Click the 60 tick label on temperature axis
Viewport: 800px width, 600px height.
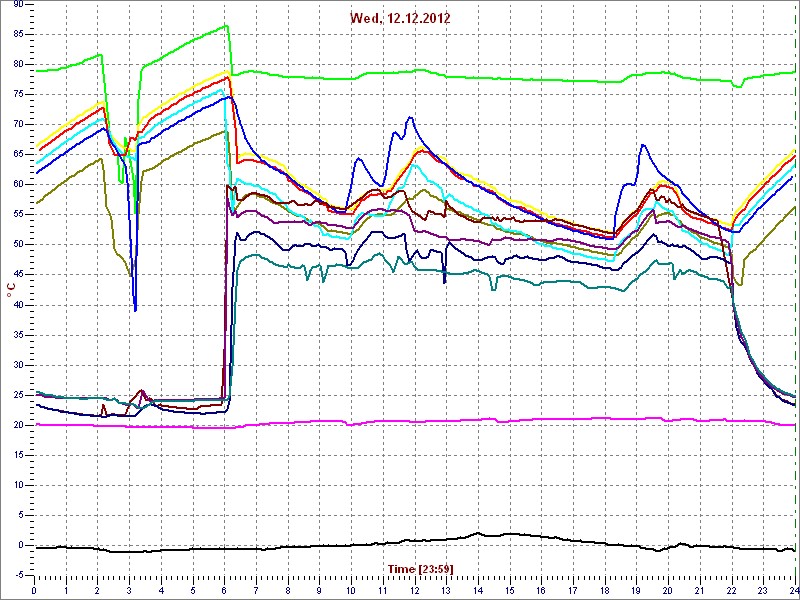pos(17,185)
